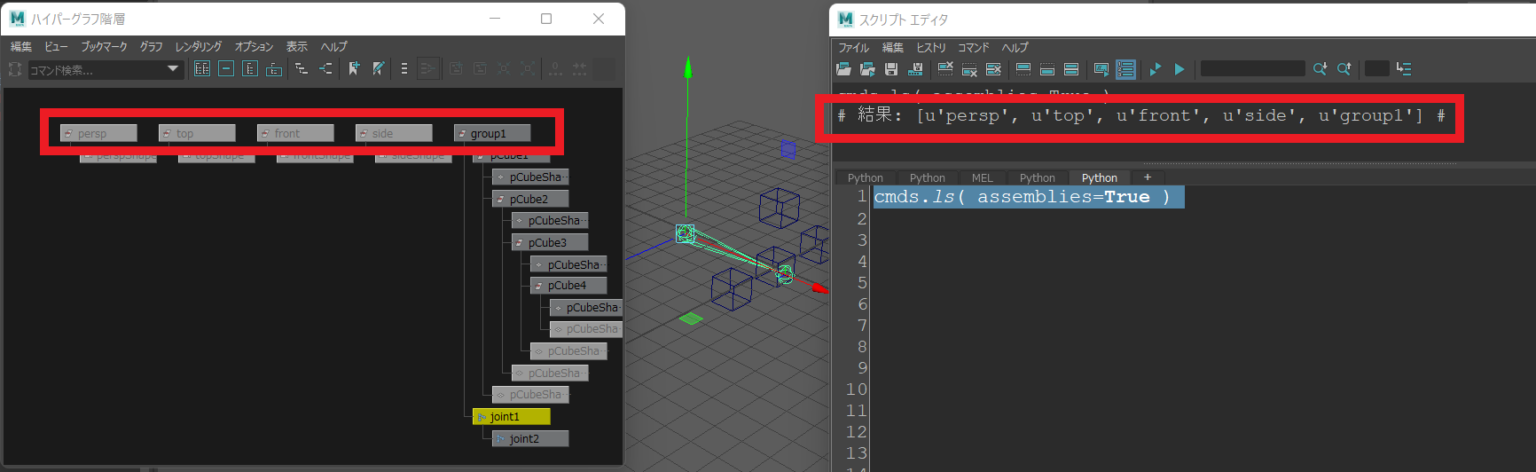Toggle Echo All Commands button
Screen dimensions: 1536x472
[1101, 69]
